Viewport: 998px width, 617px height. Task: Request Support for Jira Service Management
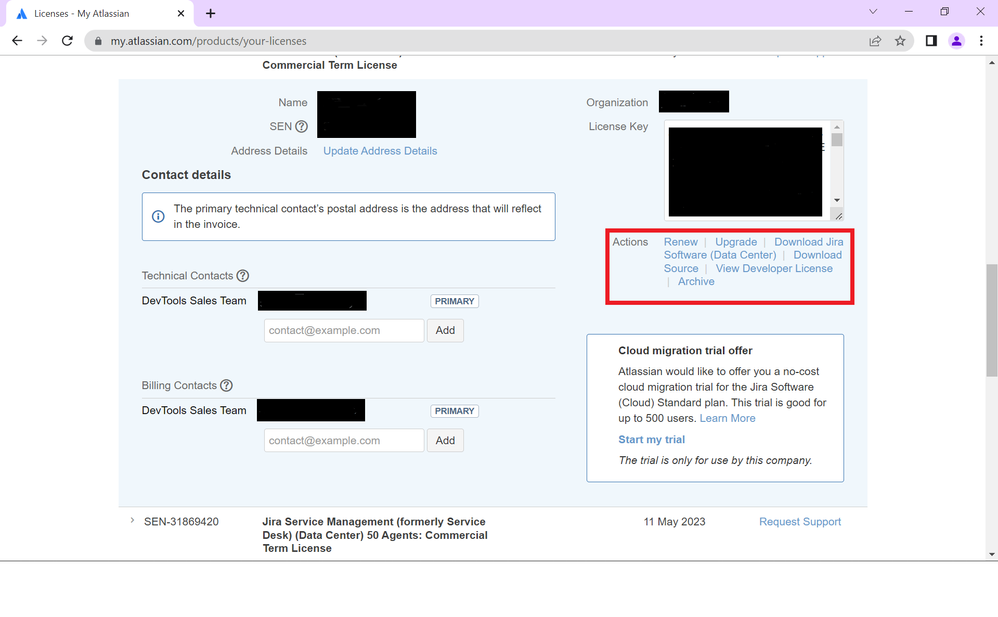(800, 521)
